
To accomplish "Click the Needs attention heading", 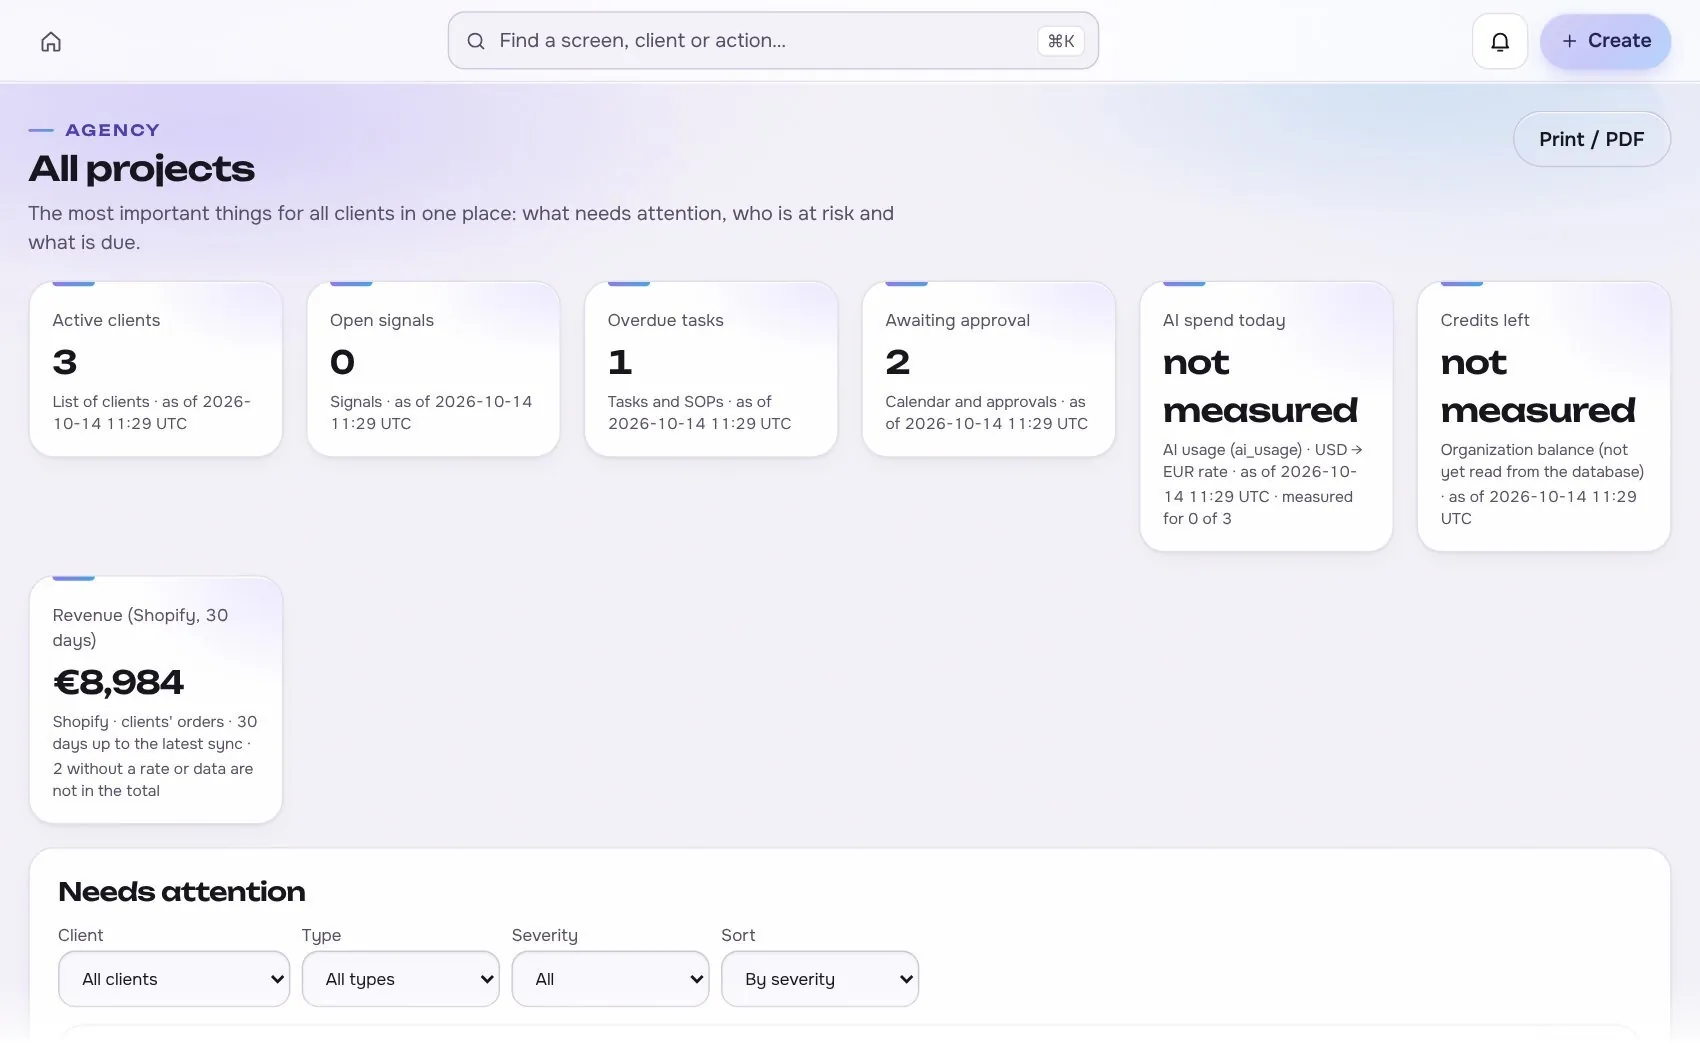I will (x=182, y=891).
